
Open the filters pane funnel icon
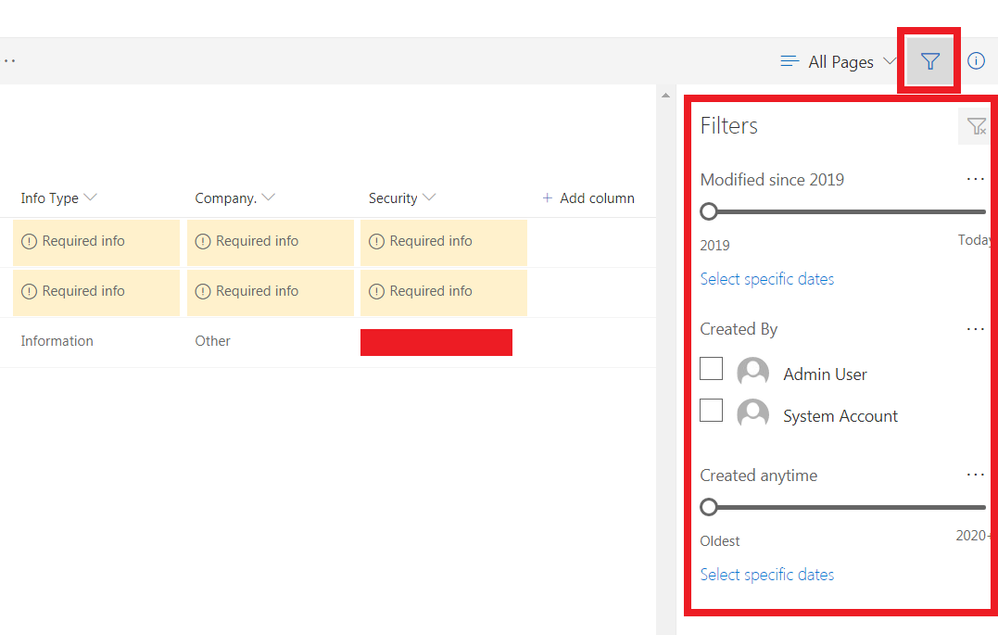[930, 62]
